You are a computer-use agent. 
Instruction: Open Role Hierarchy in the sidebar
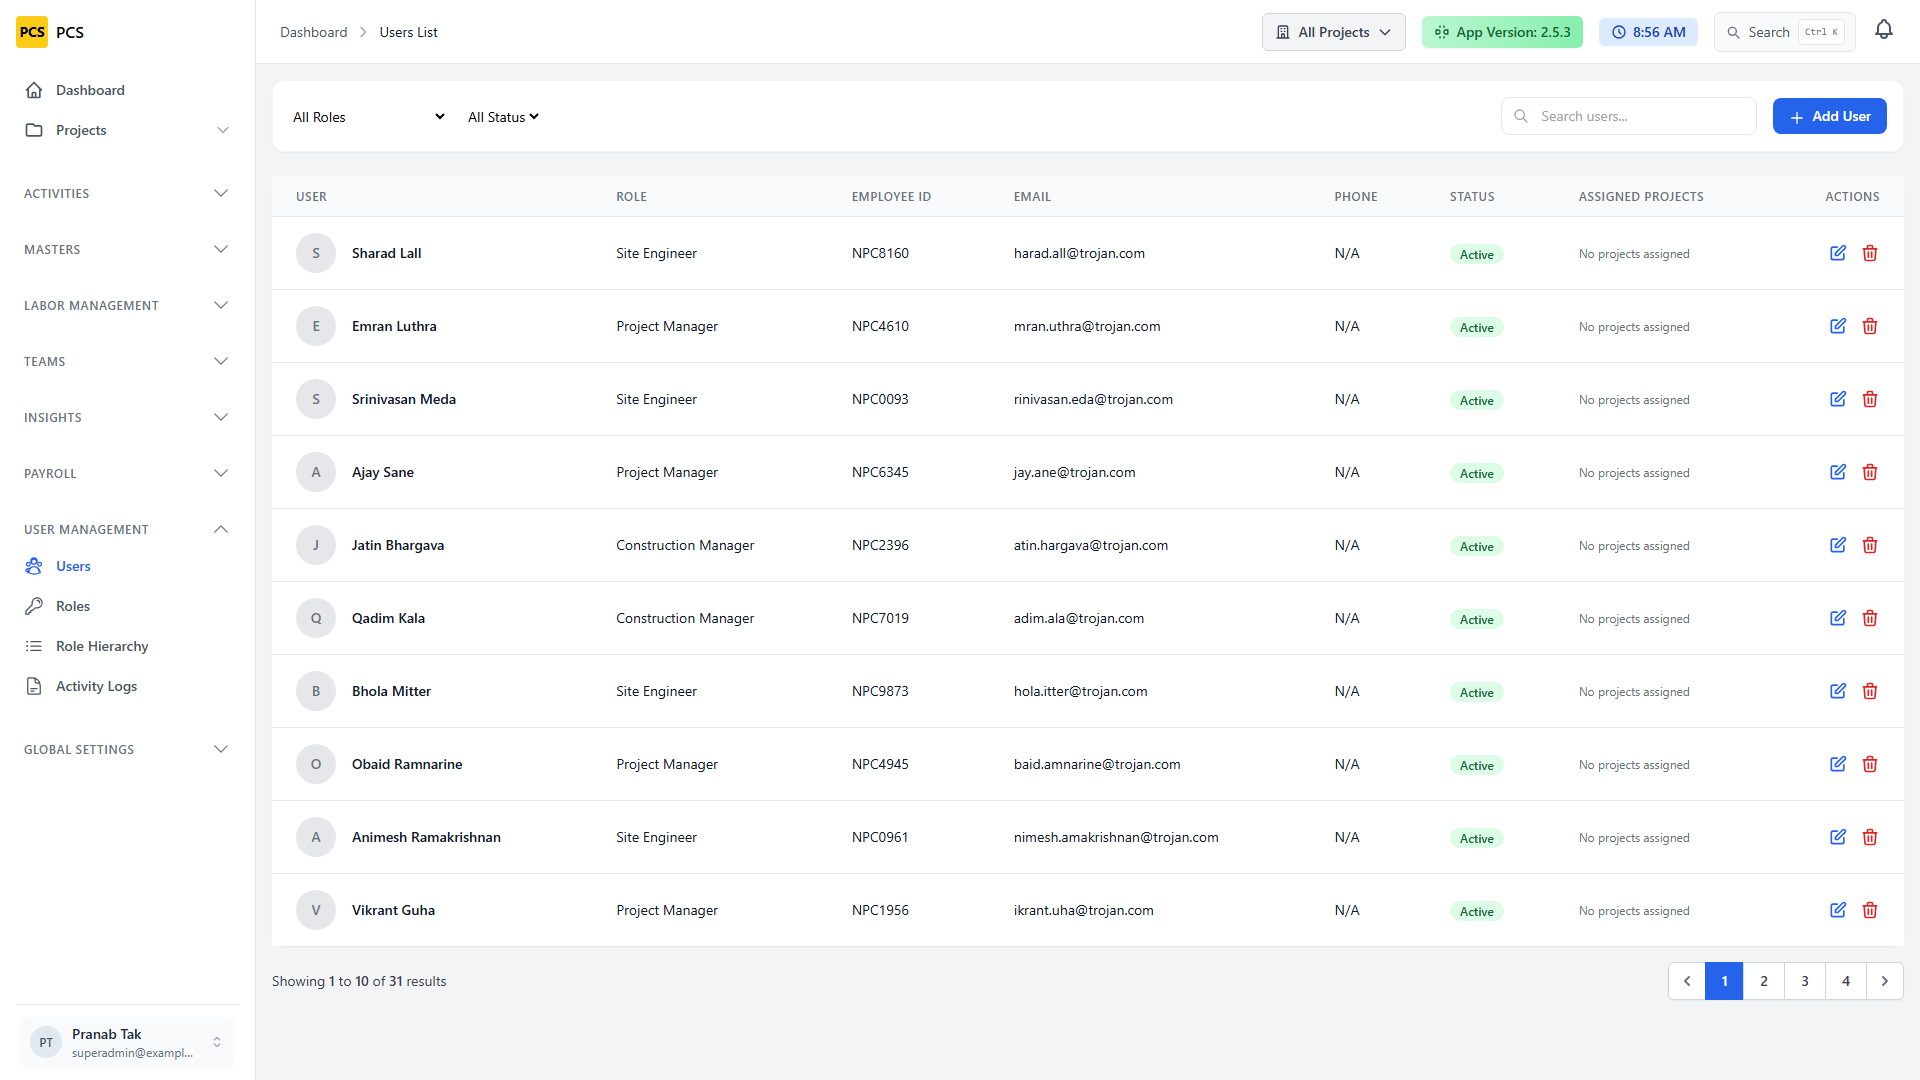tap(127, 646)
